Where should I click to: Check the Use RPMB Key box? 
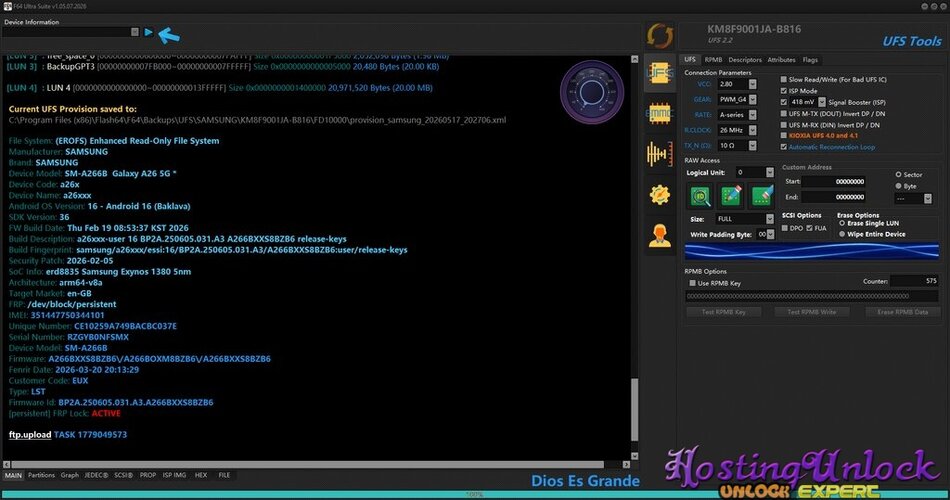pos(692,283)
